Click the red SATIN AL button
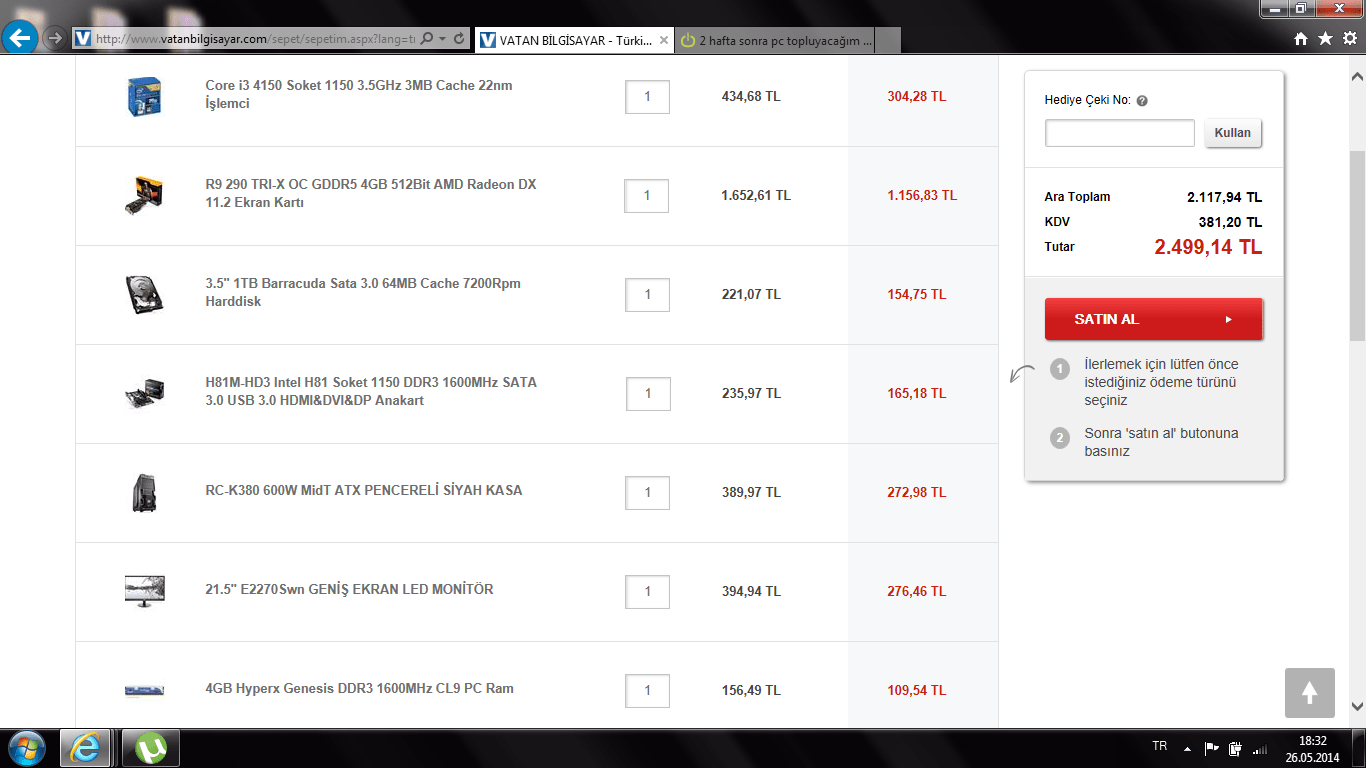Image resolution: width=1366 pixels, height=768 pixels. point(1154,319)
